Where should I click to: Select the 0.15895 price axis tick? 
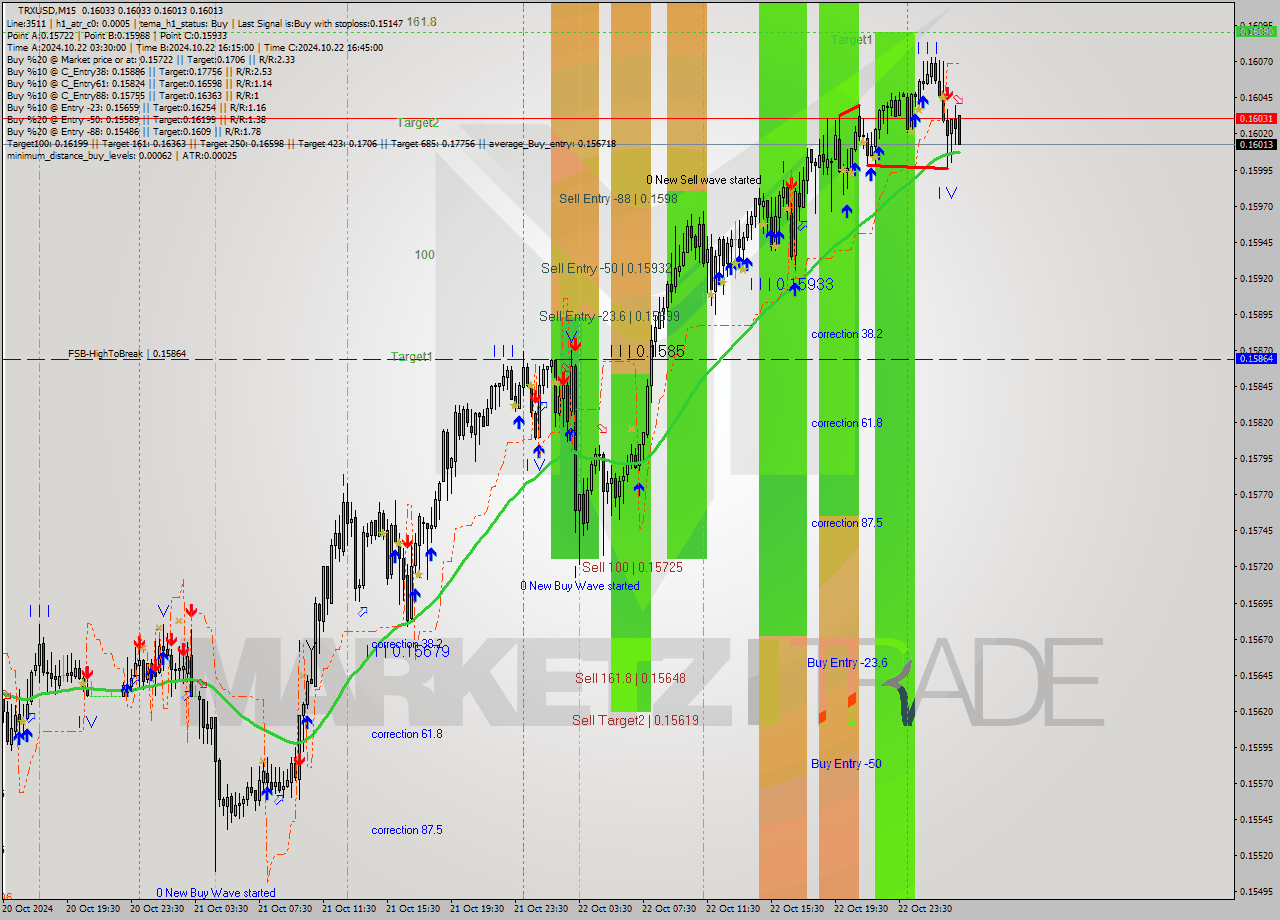click(x=1257, y=314)
